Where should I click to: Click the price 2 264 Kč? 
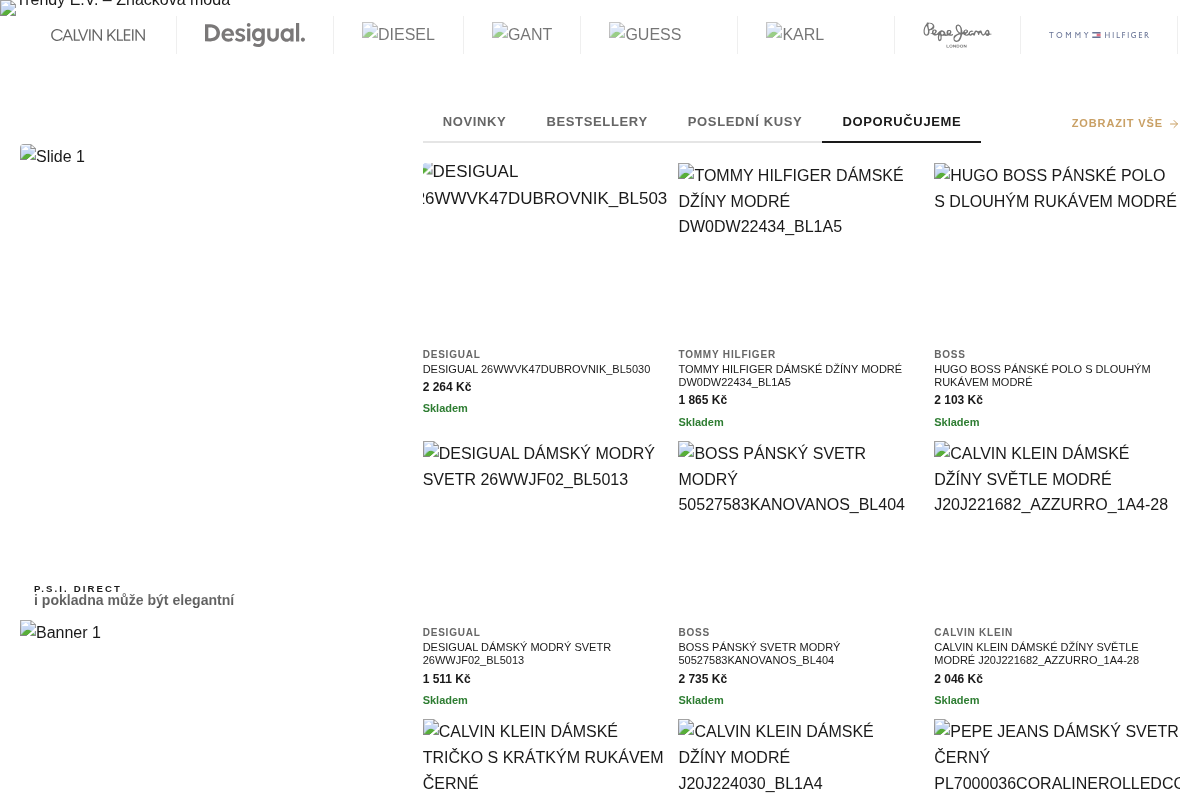(x=446, y=387)
